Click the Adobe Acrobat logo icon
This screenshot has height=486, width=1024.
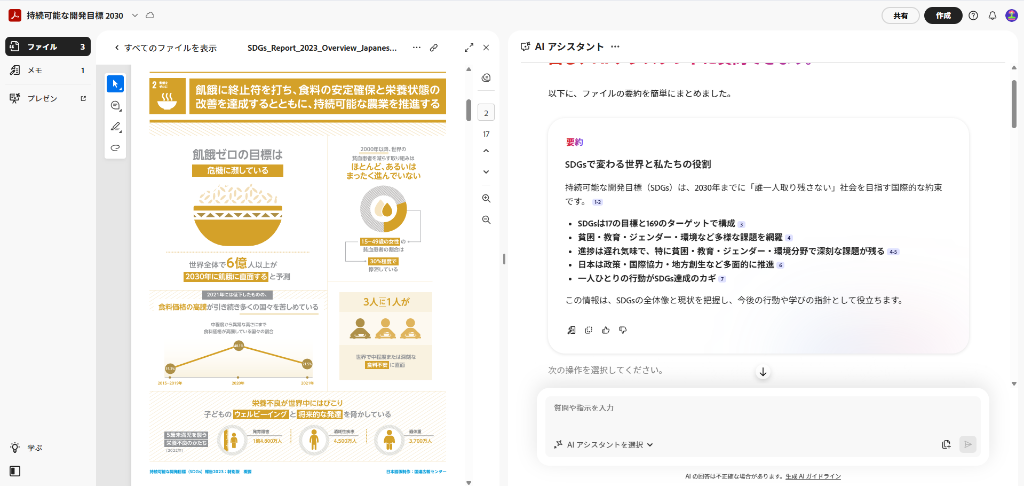(16, 15)
